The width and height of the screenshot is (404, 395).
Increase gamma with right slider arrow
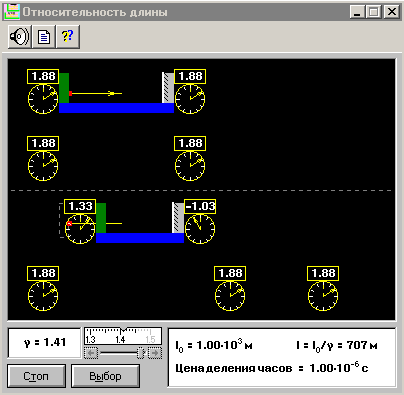coord(155,353)
